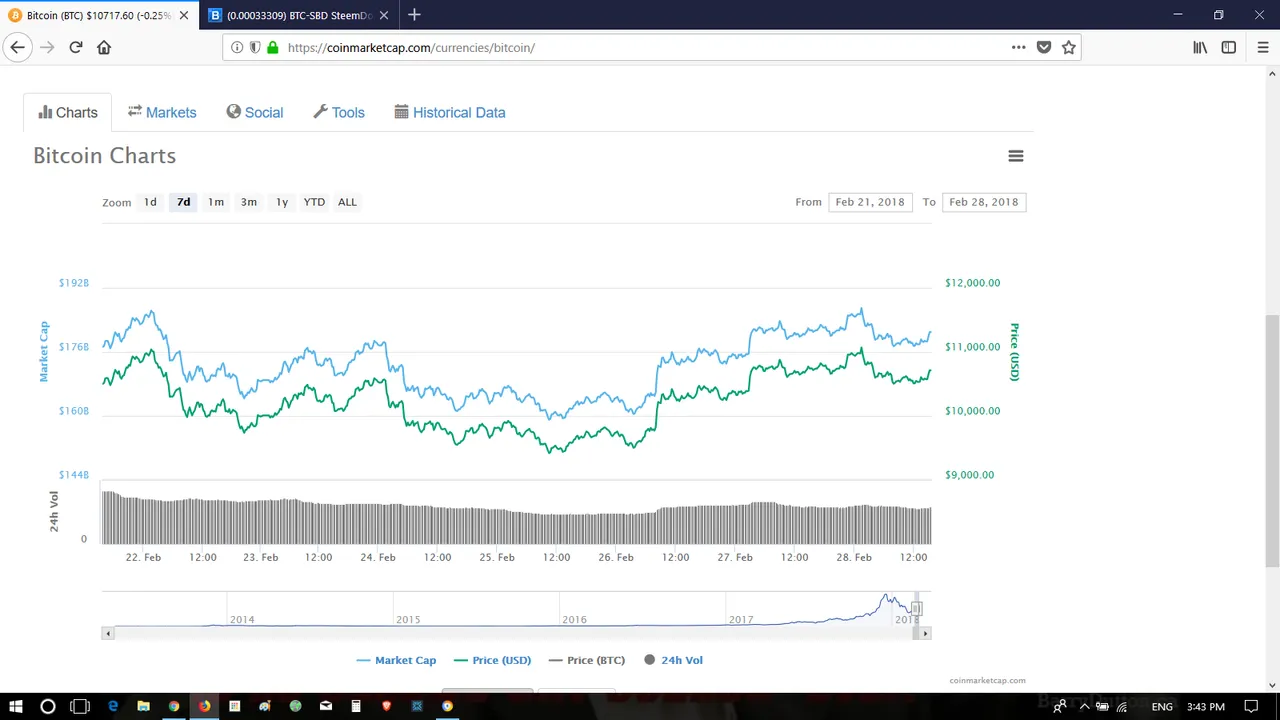Set chart zoom to 1d
Viewport: 1280px width, 720px height.
pos(150,202)
